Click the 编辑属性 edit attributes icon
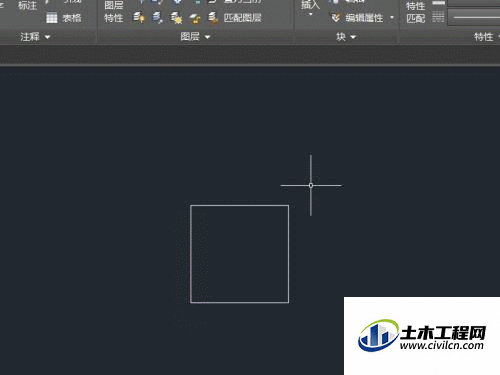This screenshot has height=375, width=500. coord(335,17)
